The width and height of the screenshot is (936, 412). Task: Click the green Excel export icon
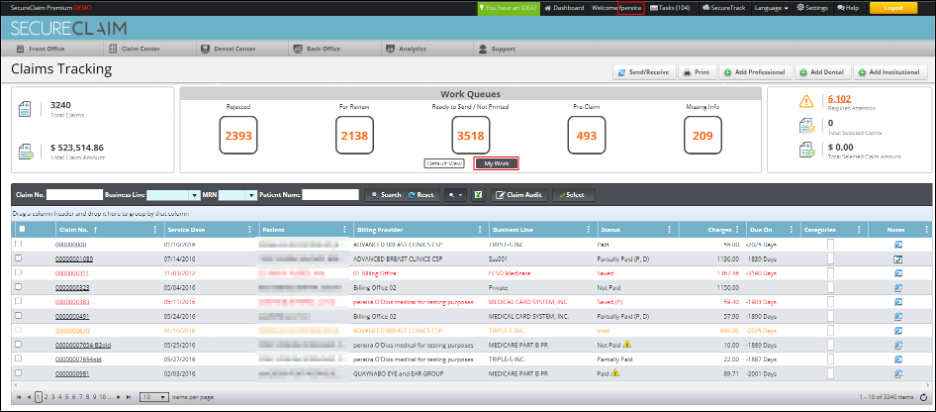(x=479, y=195)
